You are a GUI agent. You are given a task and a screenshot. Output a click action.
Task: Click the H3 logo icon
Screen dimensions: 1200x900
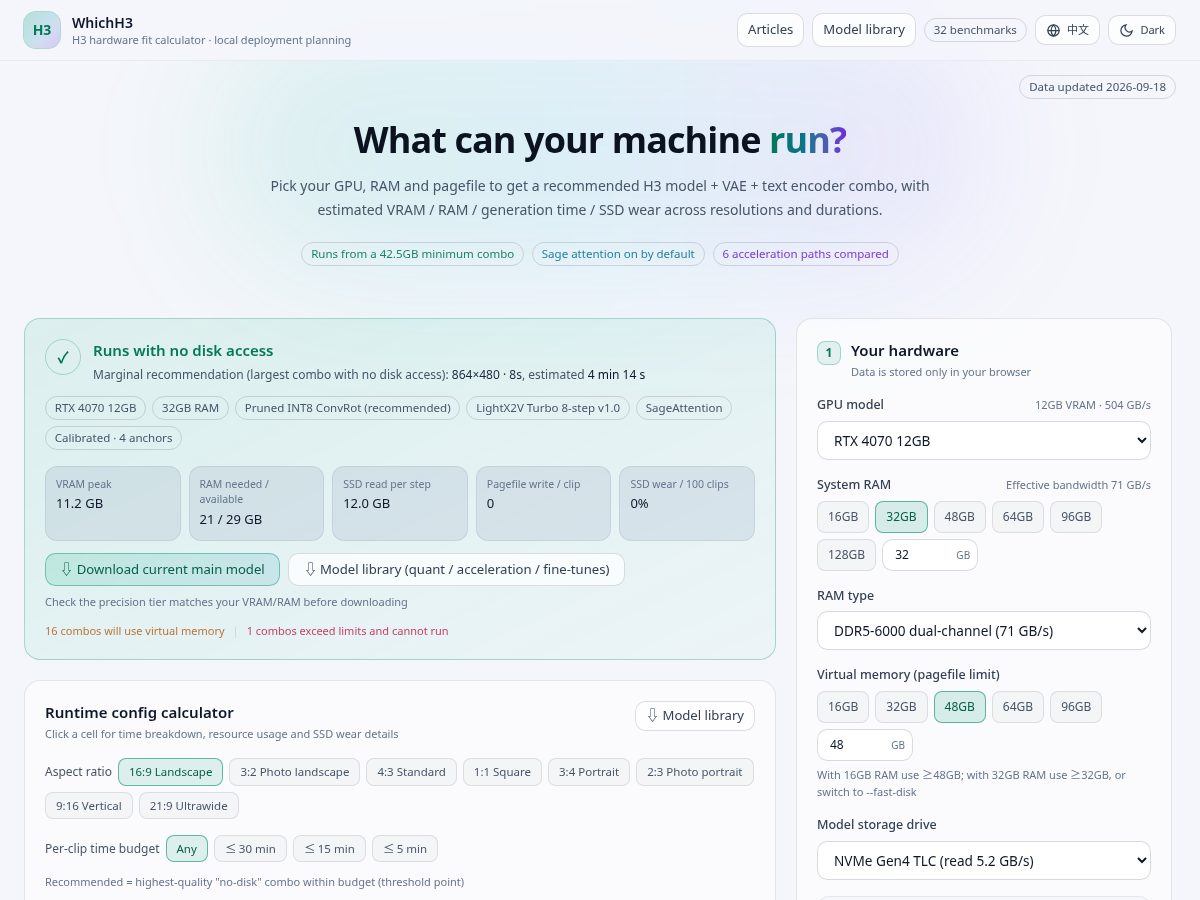tap(42, 30)
